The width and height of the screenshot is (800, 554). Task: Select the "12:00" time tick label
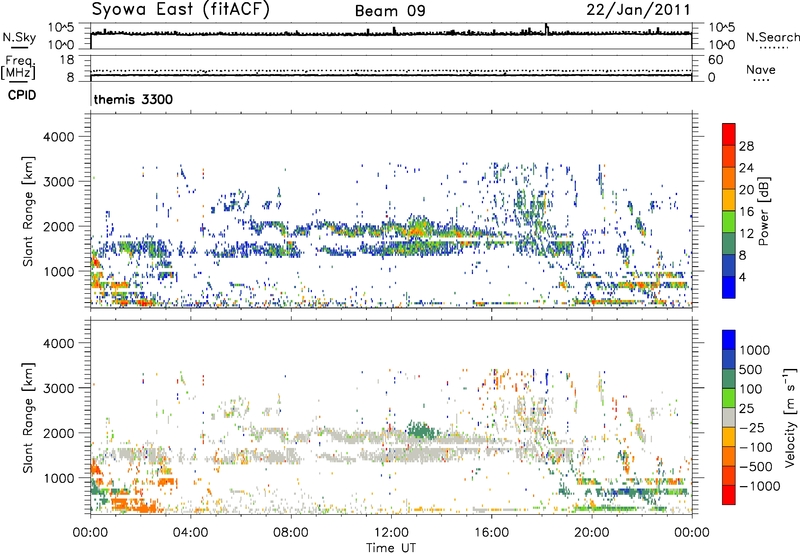coord(391,533)
